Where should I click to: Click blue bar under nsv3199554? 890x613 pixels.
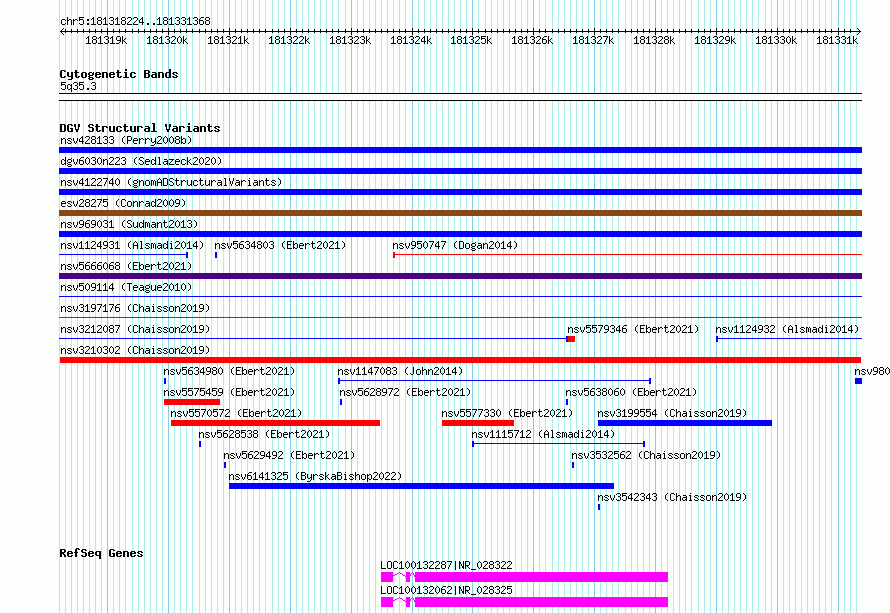685,423
